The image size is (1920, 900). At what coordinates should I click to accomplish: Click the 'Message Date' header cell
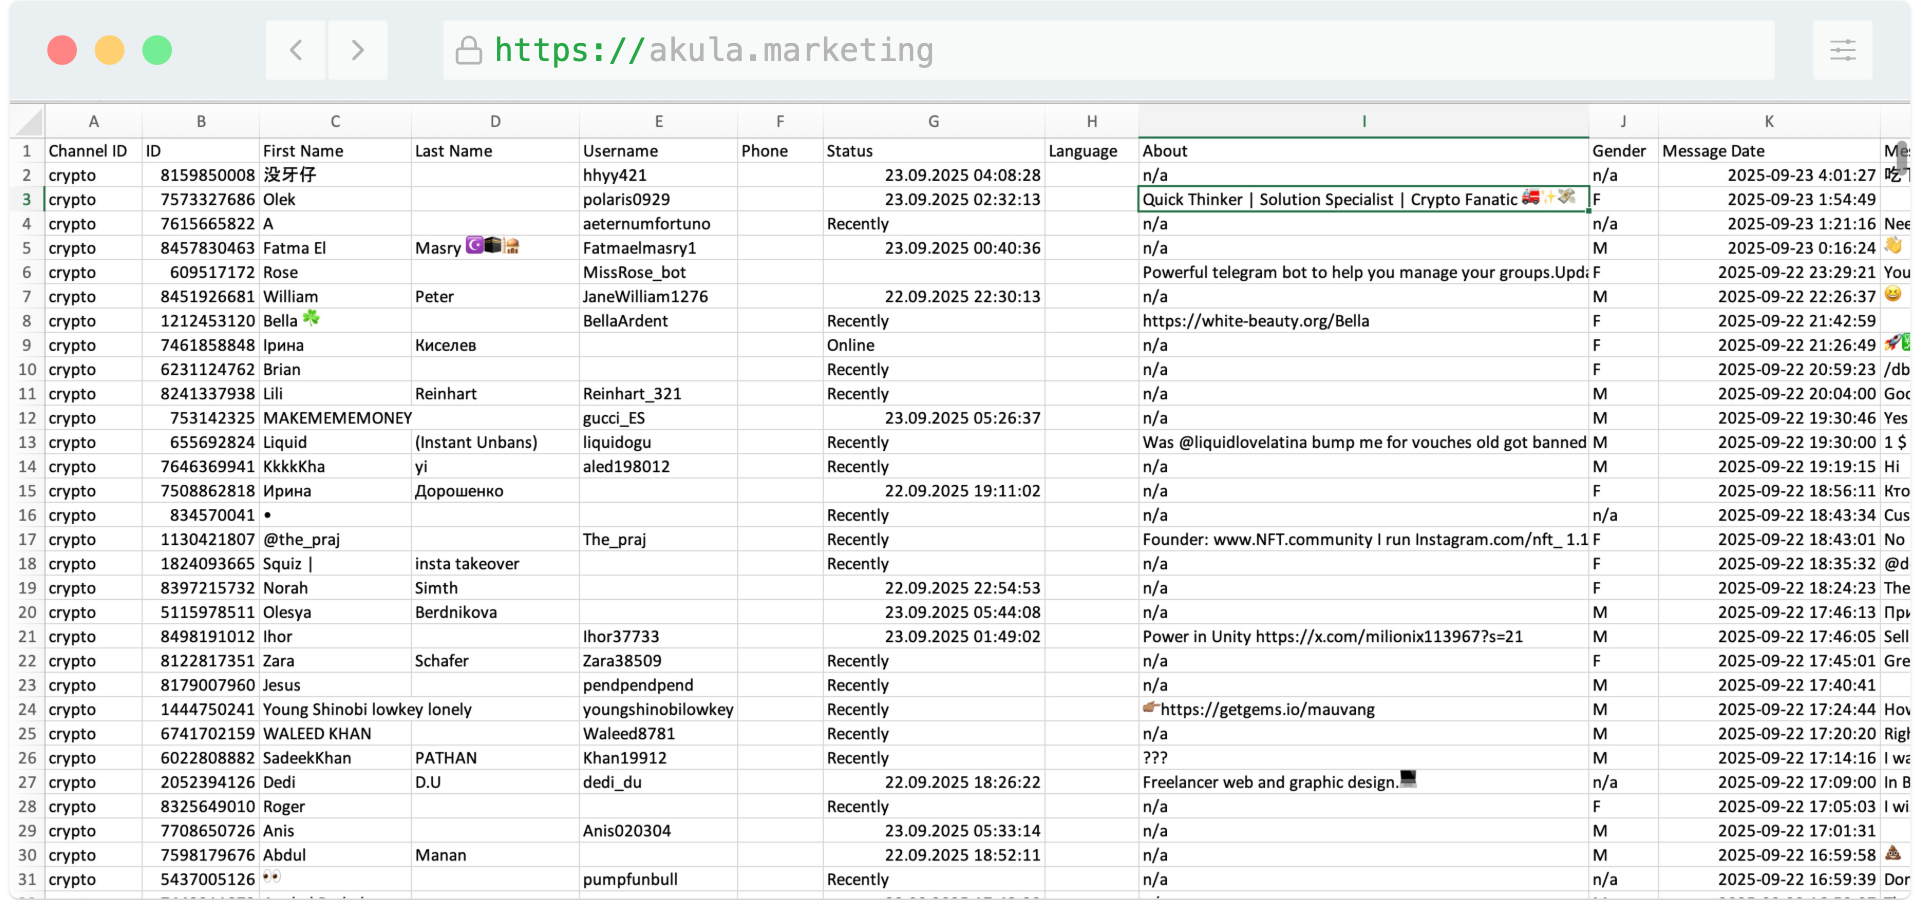click(x=1769, y=151)
